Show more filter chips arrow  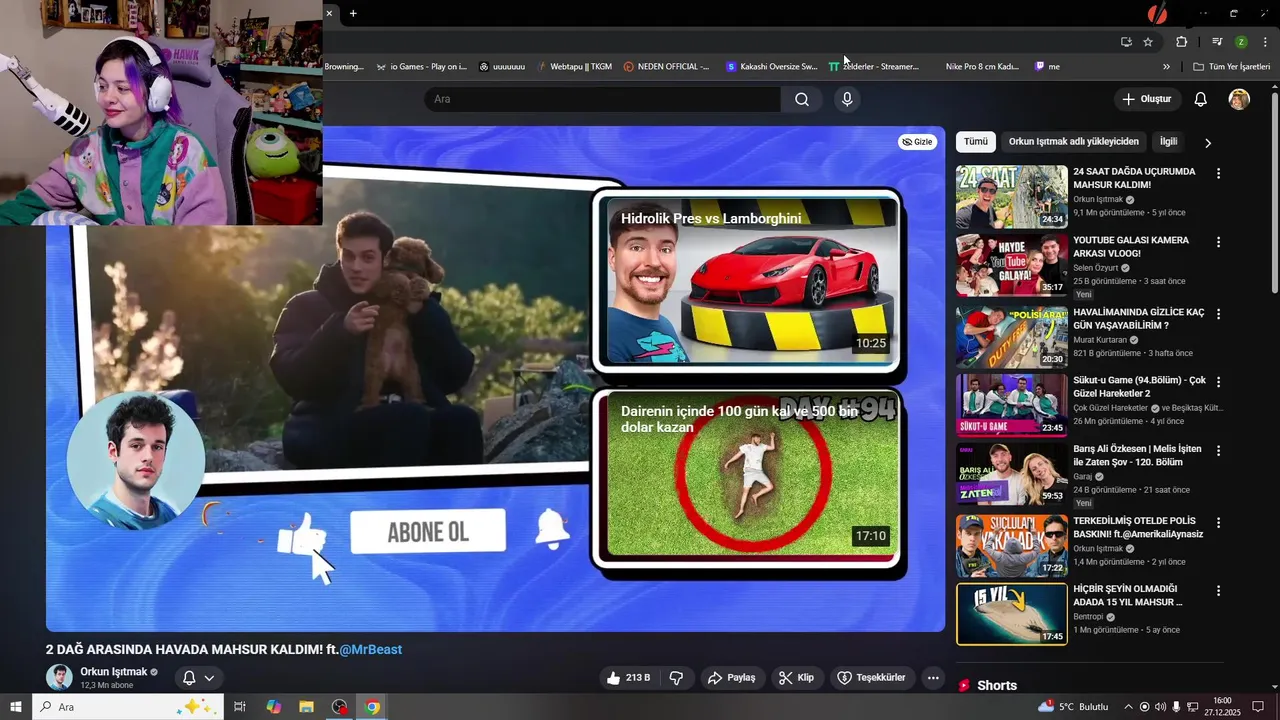click(1207, 142)
